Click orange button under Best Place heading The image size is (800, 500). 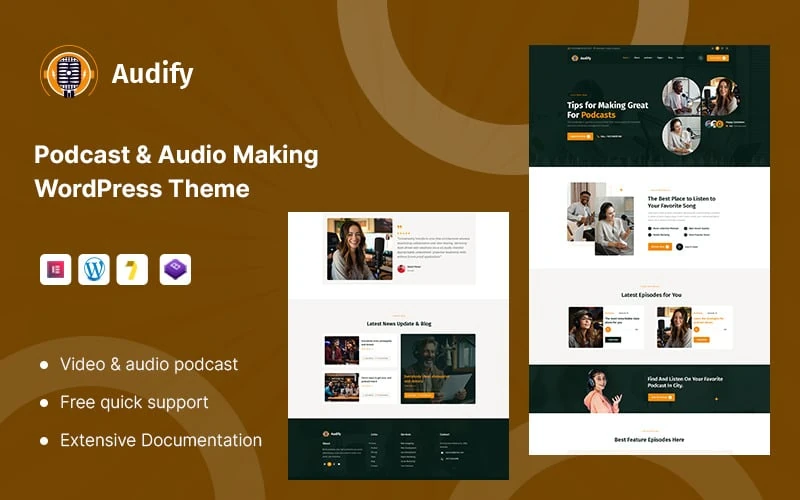660,246
